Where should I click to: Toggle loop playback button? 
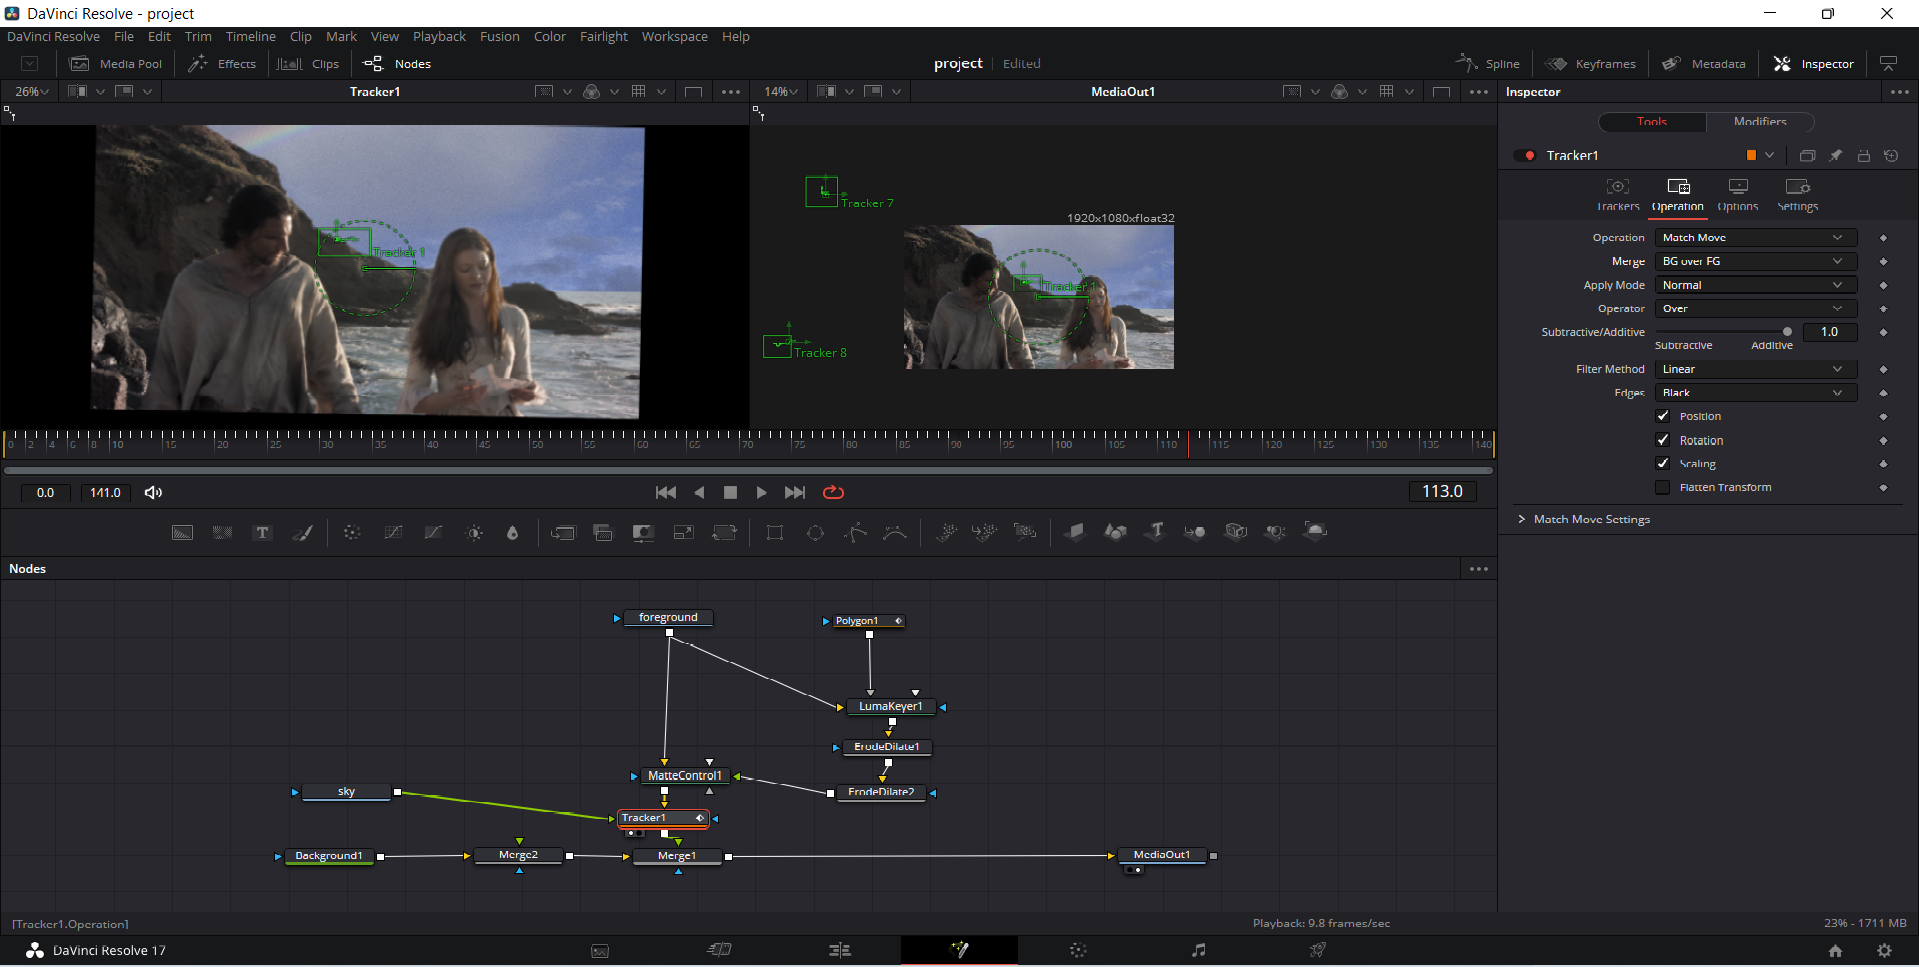(x=833, y=492)
